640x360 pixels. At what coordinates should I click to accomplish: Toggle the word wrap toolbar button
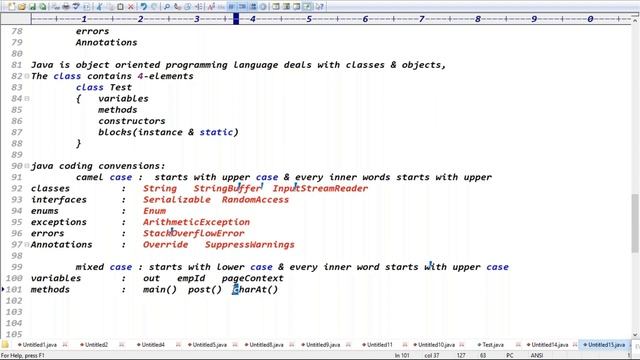[231, 7]
